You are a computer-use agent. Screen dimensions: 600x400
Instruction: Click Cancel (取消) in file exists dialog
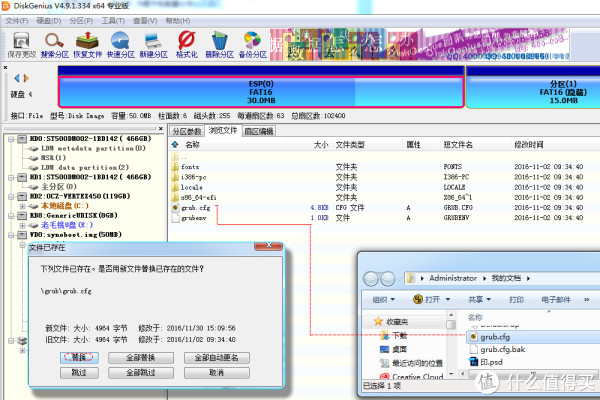(x=217, y=372)
